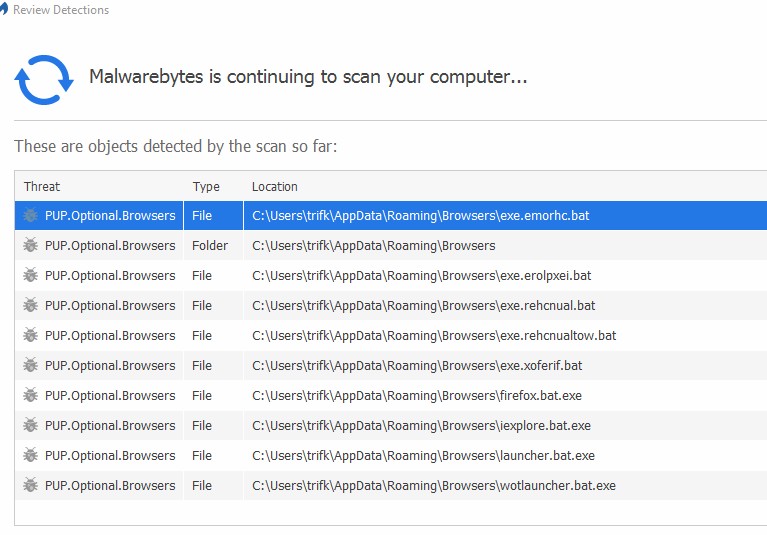Select File type cell in exe.emorhc.bat row
Image resolution: width=767 pixels, height=535 pixels.
tap(202, 215)
